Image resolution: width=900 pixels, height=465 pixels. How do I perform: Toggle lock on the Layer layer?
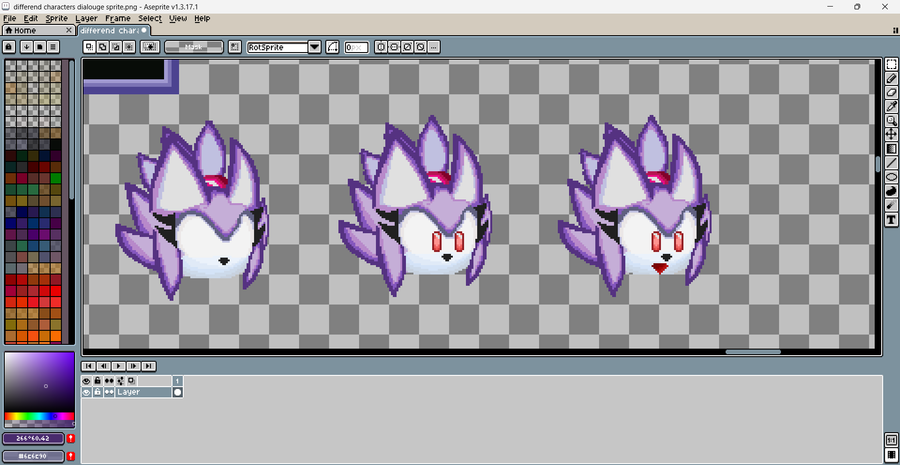tap(98, 392)
